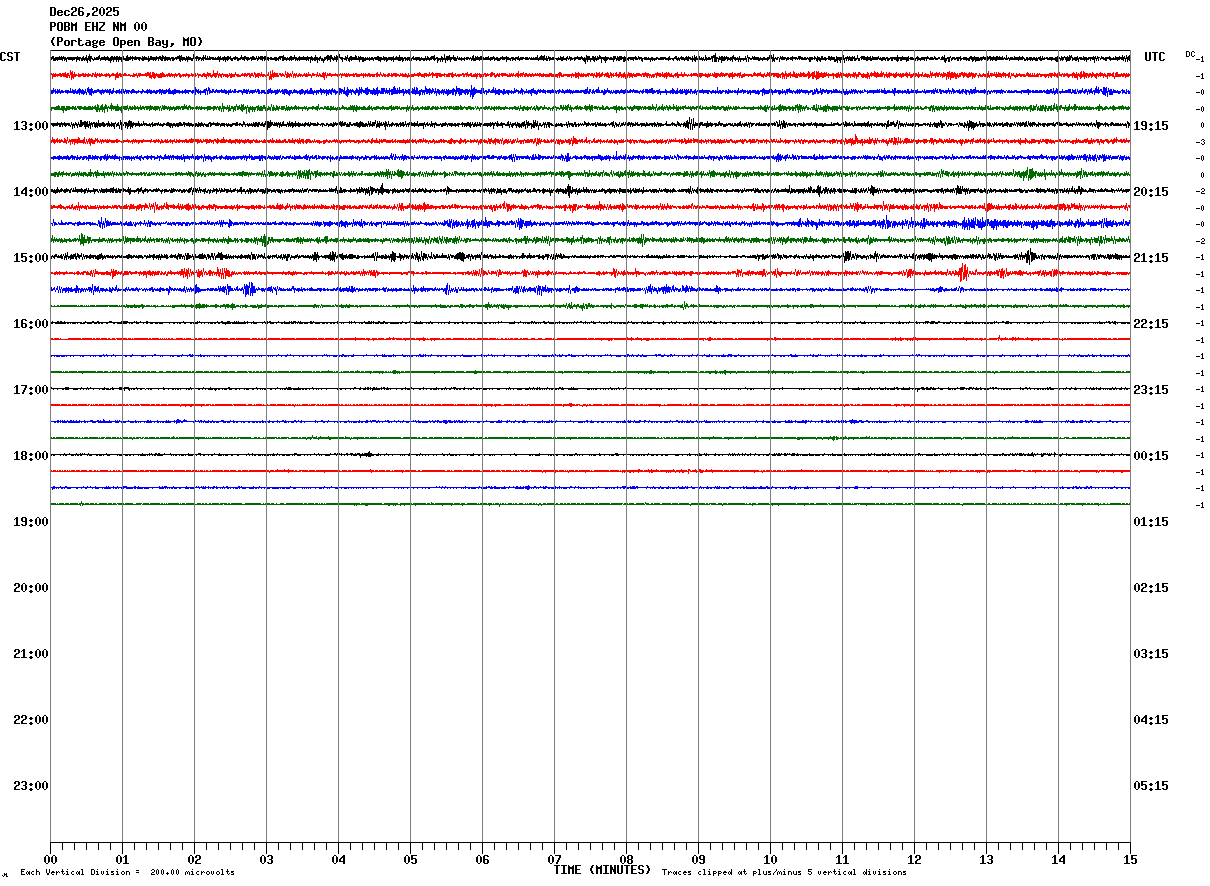This screenshot has height=886, width=1210.
Task: Select the 21:00 CST time label
Action: click(31, 654)
